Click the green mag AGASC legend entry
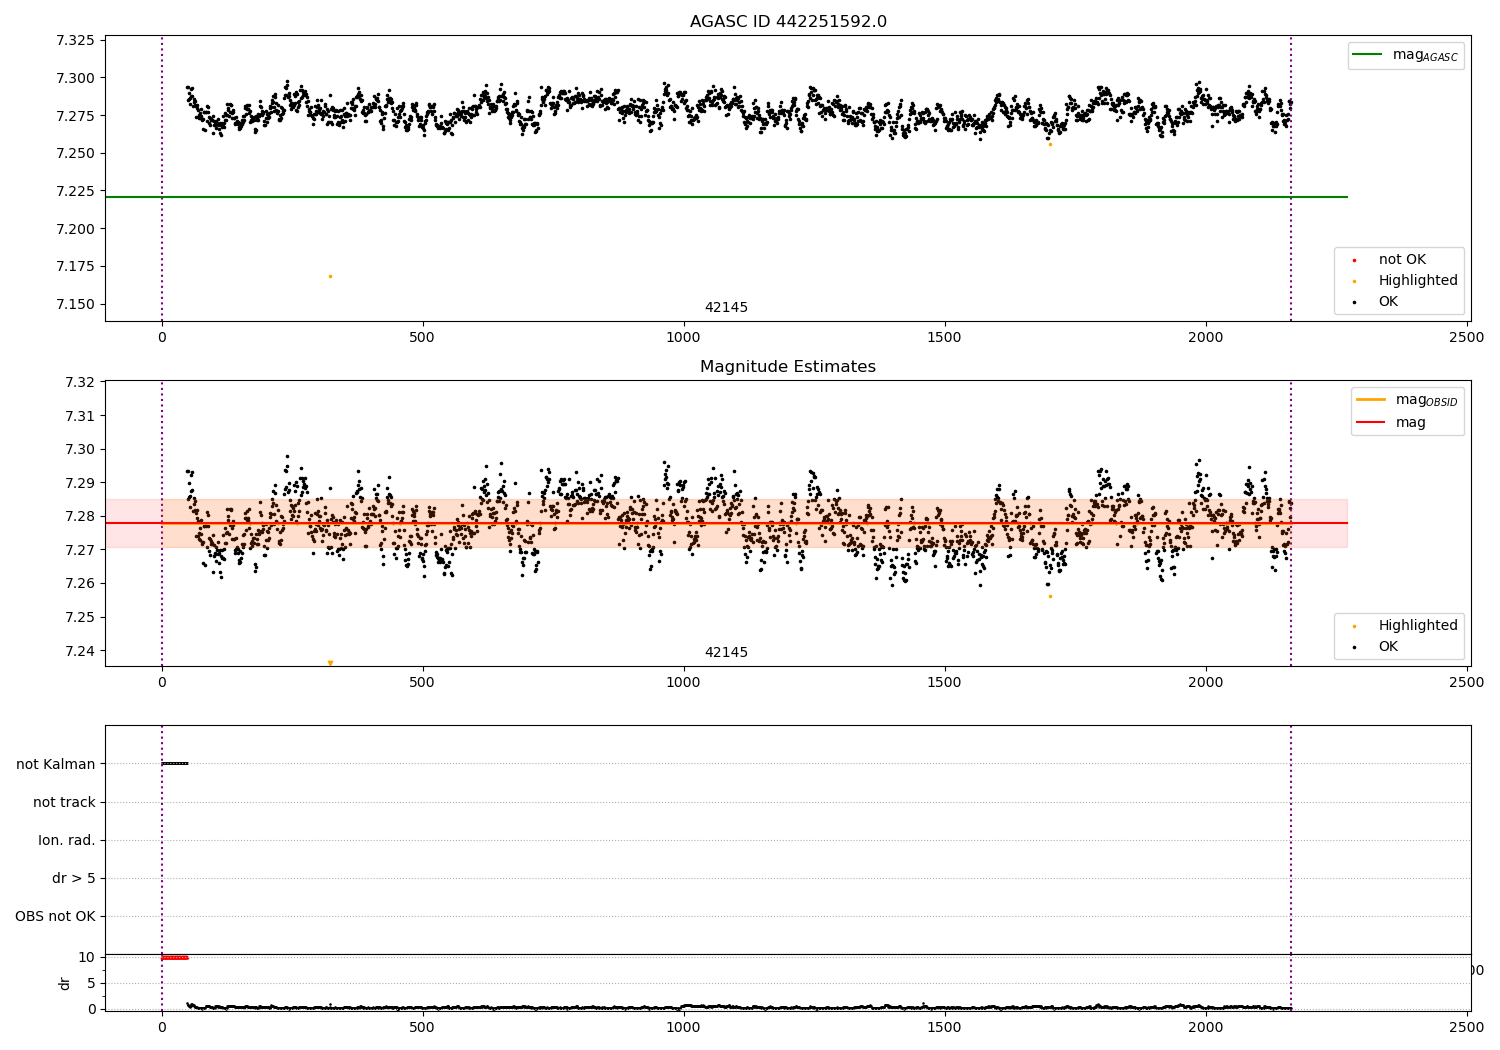Image resolution: width=1500 pixels, height=1050 pixels. coord(1406,55)
